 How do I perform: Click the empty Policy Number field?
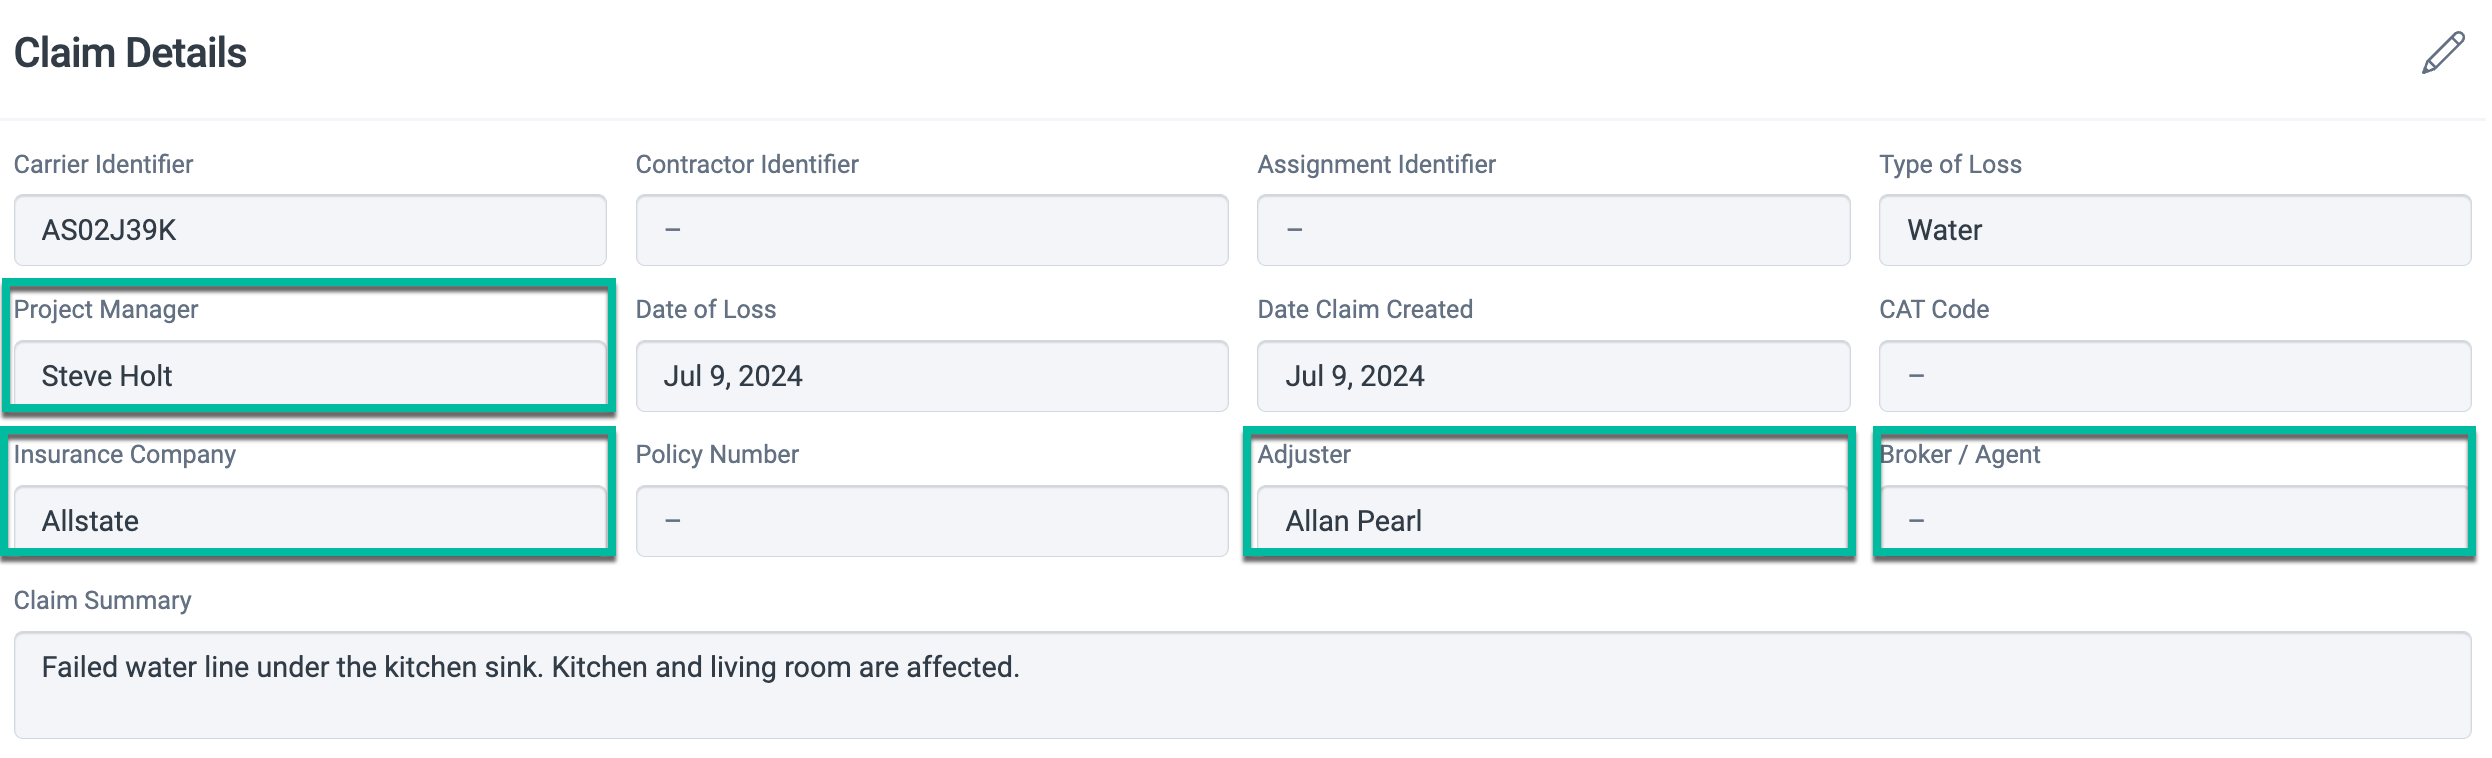(932, 521)
